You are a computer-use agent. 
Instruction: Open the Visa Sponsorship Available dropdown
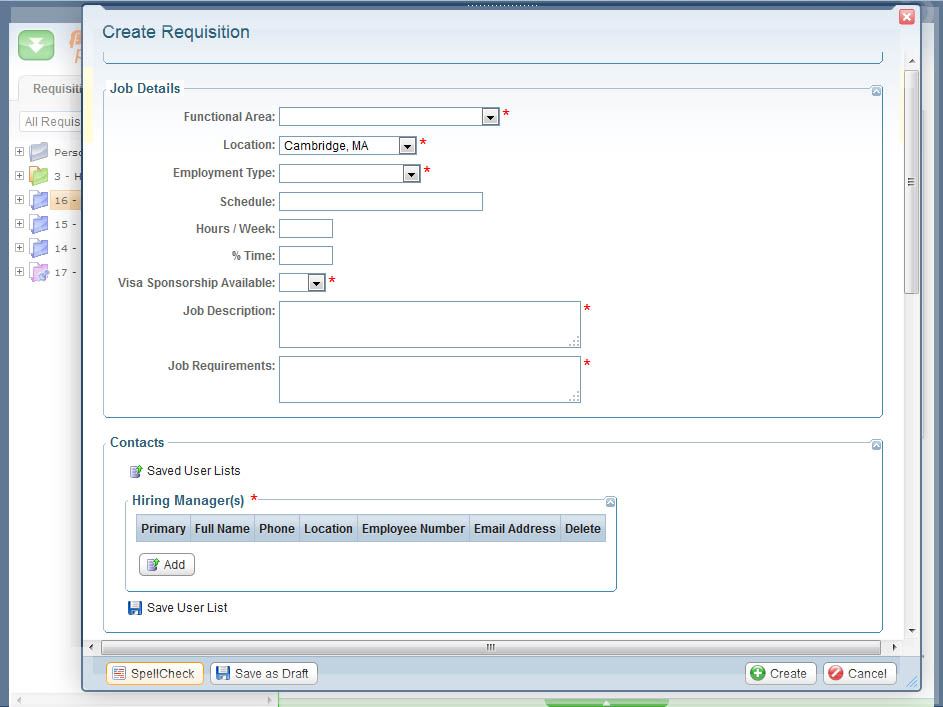(316, 283)
